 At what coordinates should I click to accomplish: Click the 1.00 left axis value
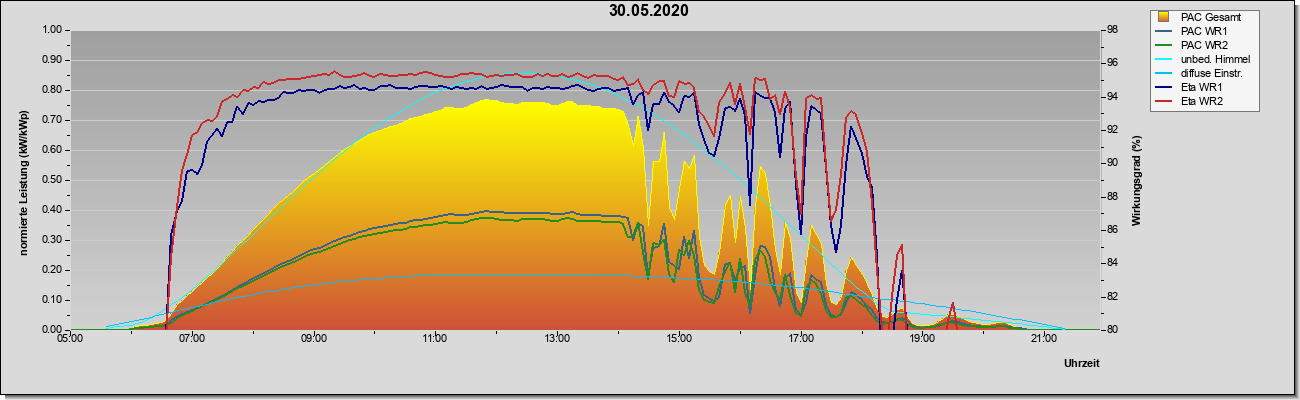click(52, 30)
